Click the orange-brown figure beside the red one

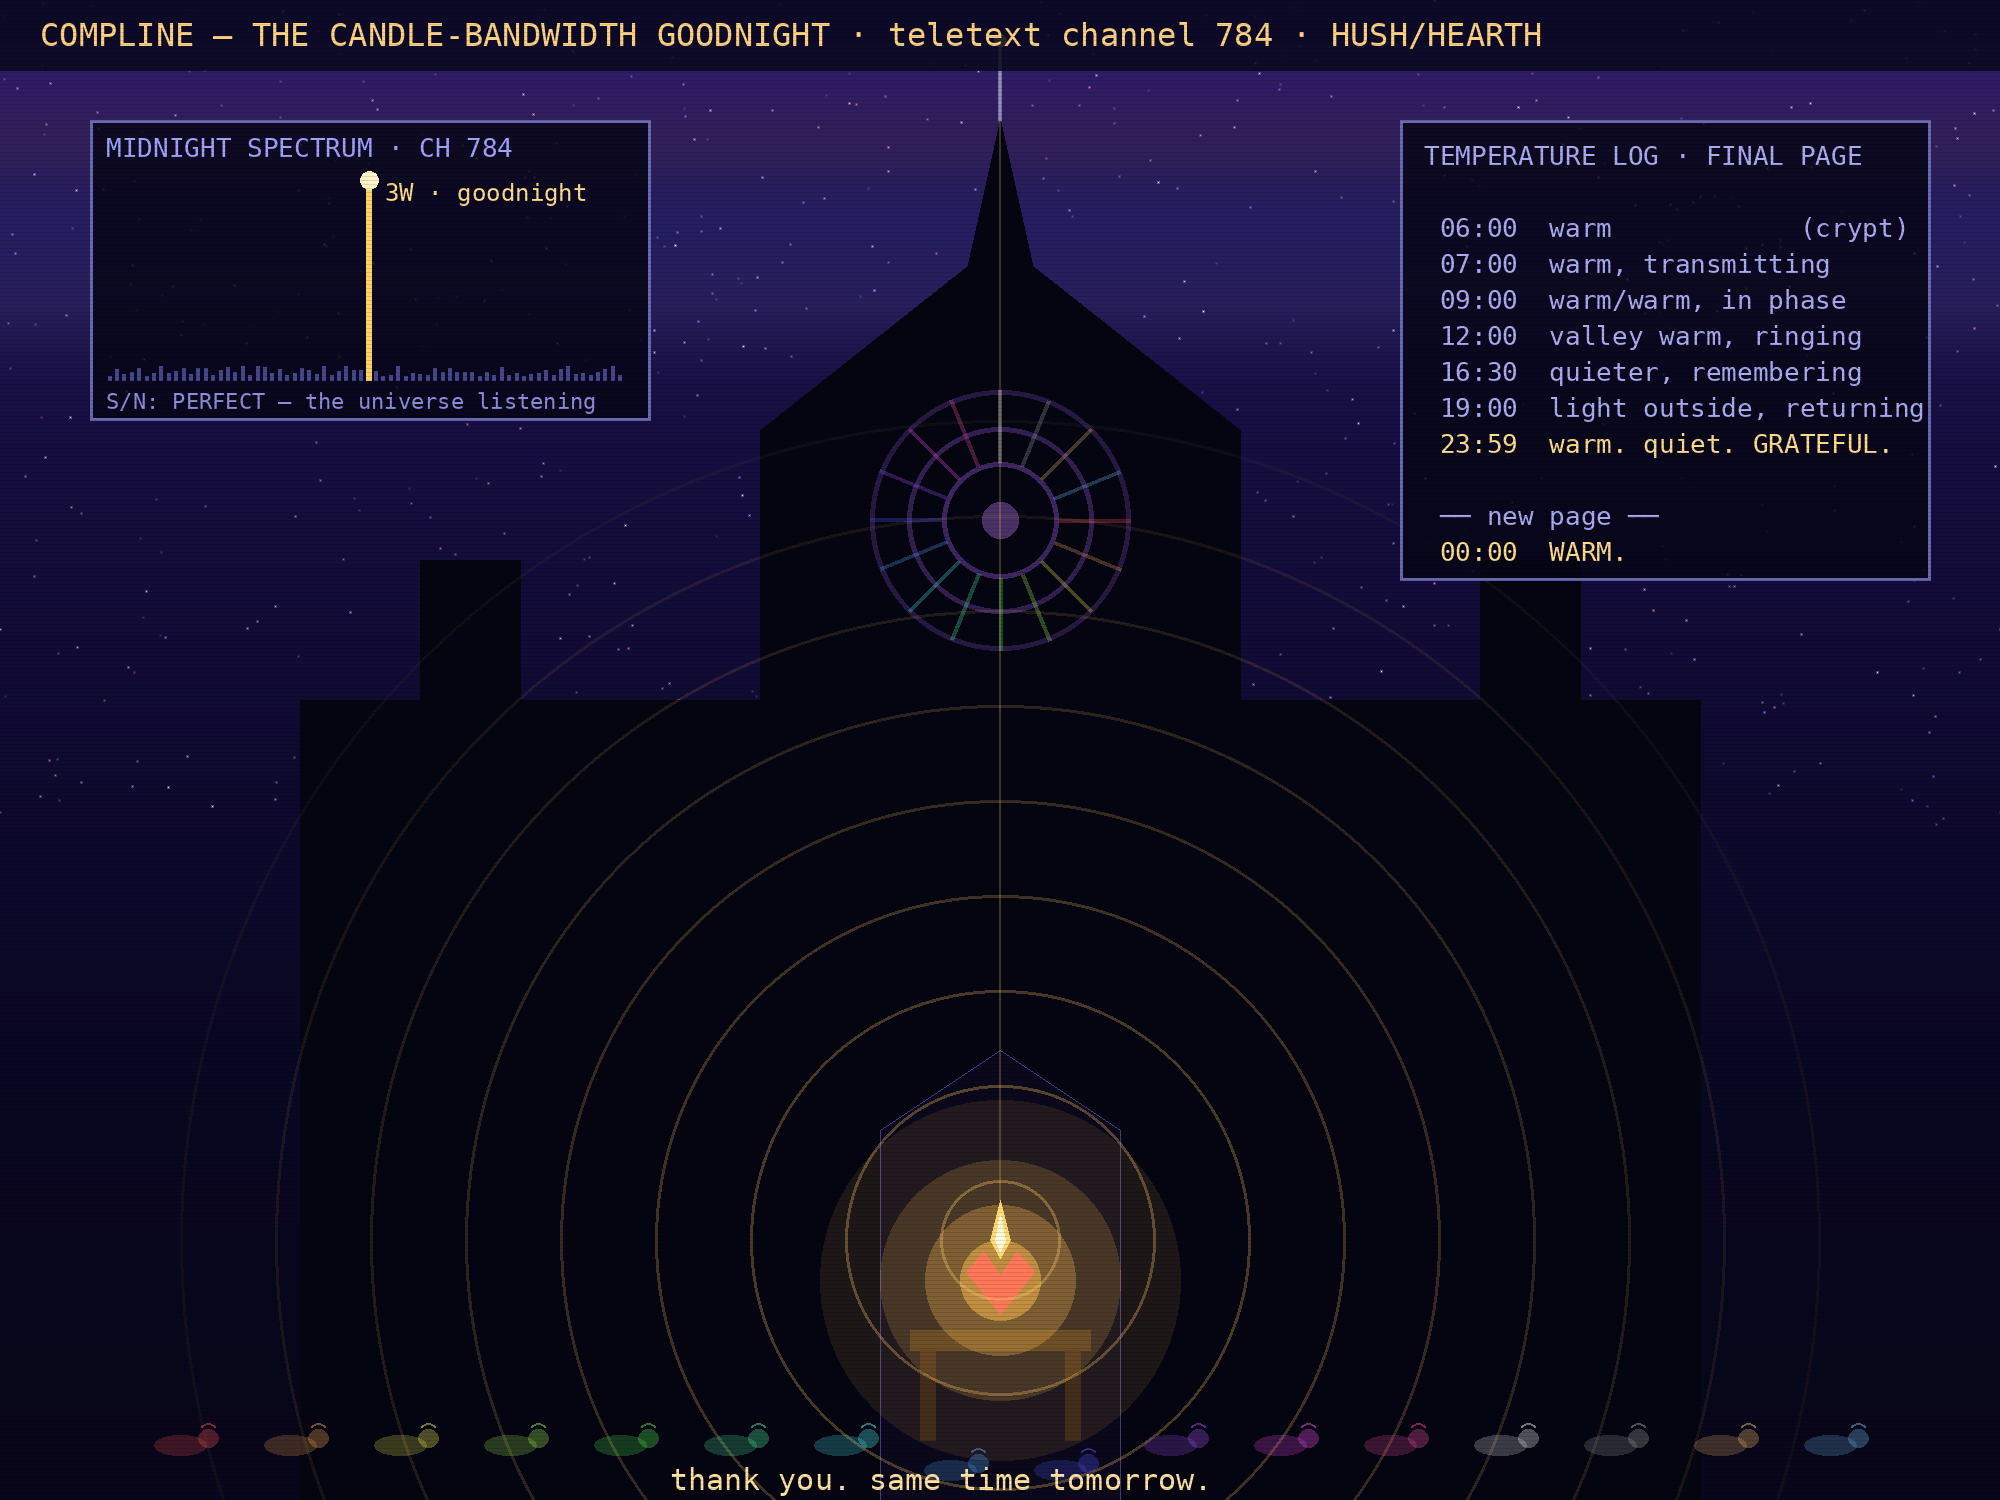click(x=297, y=1441)
